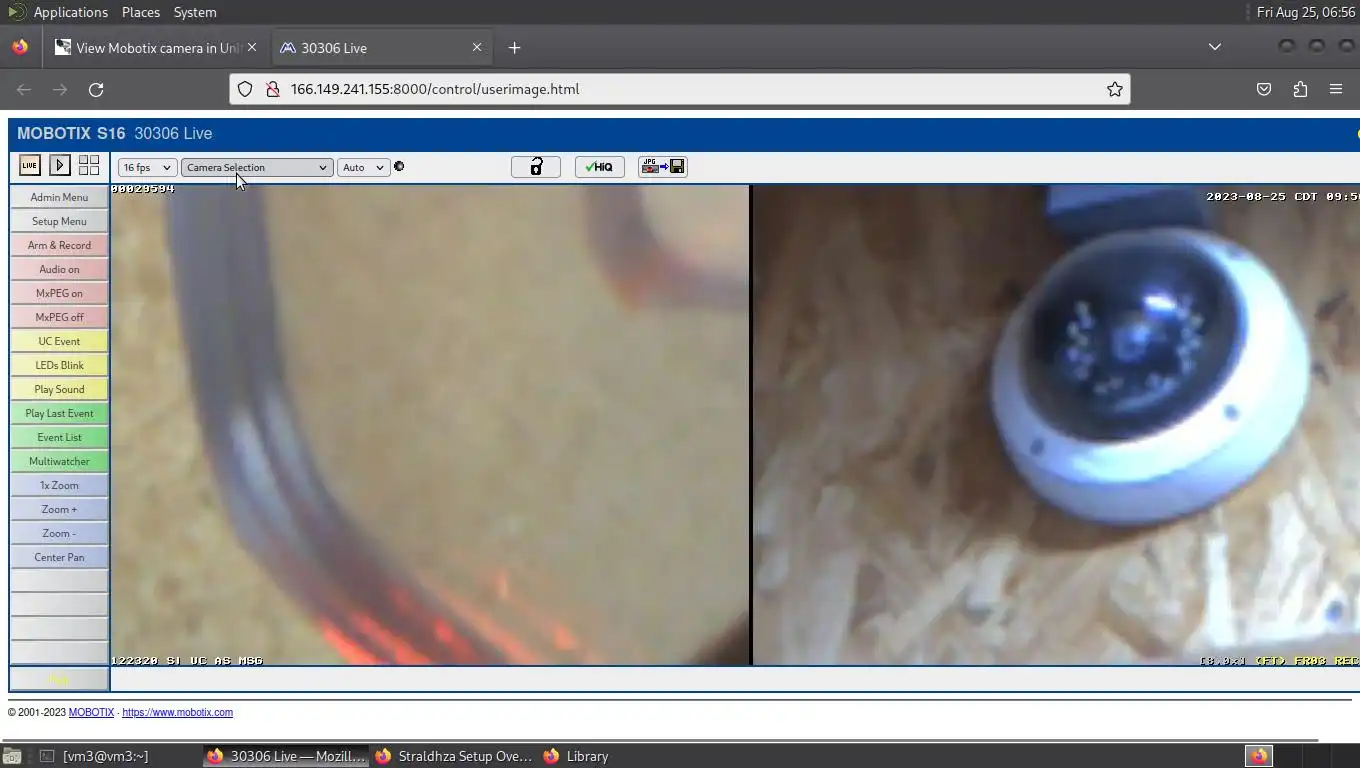The width and height of the screenshot is (1360, 768).
Task: Open the Setup Menu
Action: [x=59, y=221]
